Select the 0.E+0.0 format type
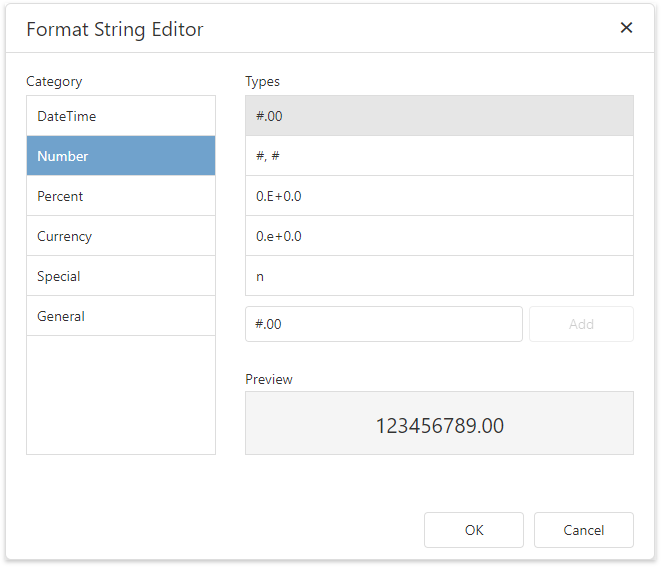The image size is (661, 567). [438, 196]
